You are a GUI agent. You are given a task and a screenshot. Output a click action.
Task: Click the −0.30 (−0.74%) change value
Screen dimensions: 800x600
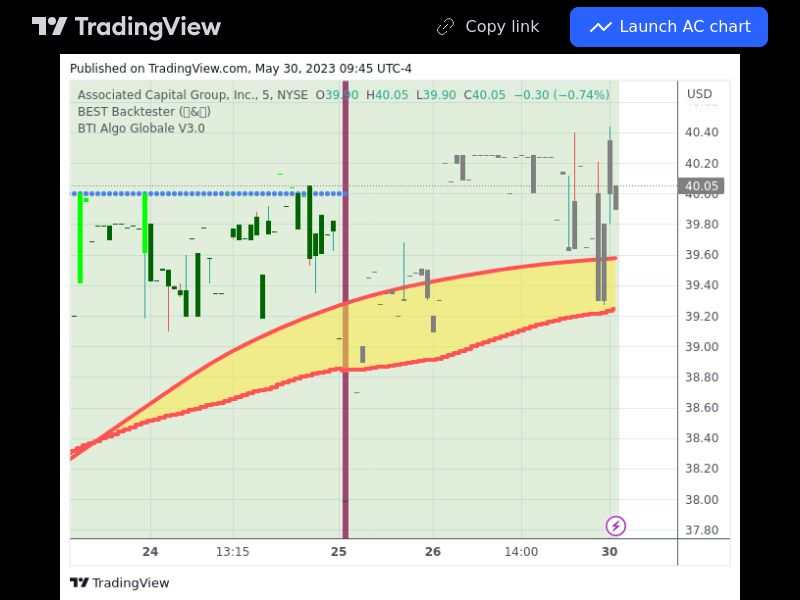click(561, 95)
